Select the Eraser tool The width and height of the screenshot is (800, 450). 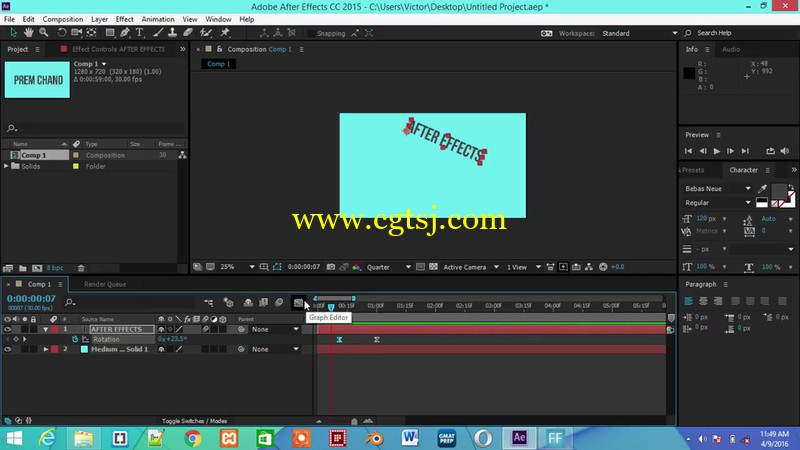[188, 33]
